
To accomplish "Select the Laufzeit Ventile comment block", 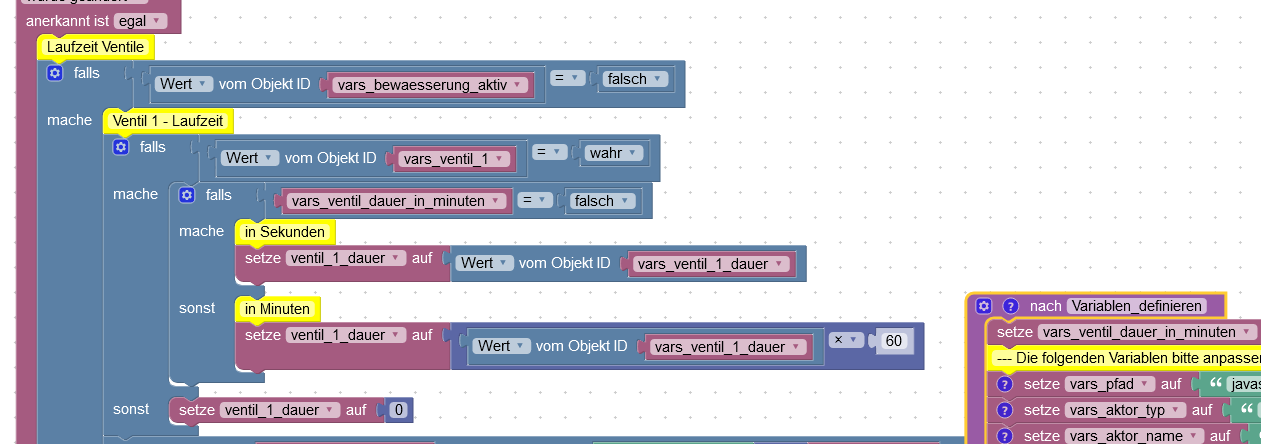I will 96,47.
